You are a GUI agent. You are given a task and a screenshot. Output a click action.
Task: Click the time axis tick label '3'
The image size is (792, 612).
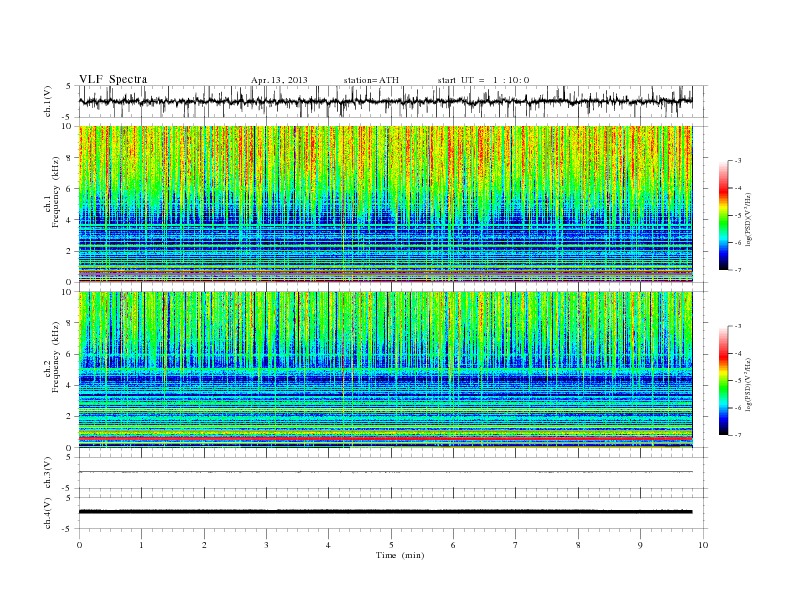click(x=266, y=545)
